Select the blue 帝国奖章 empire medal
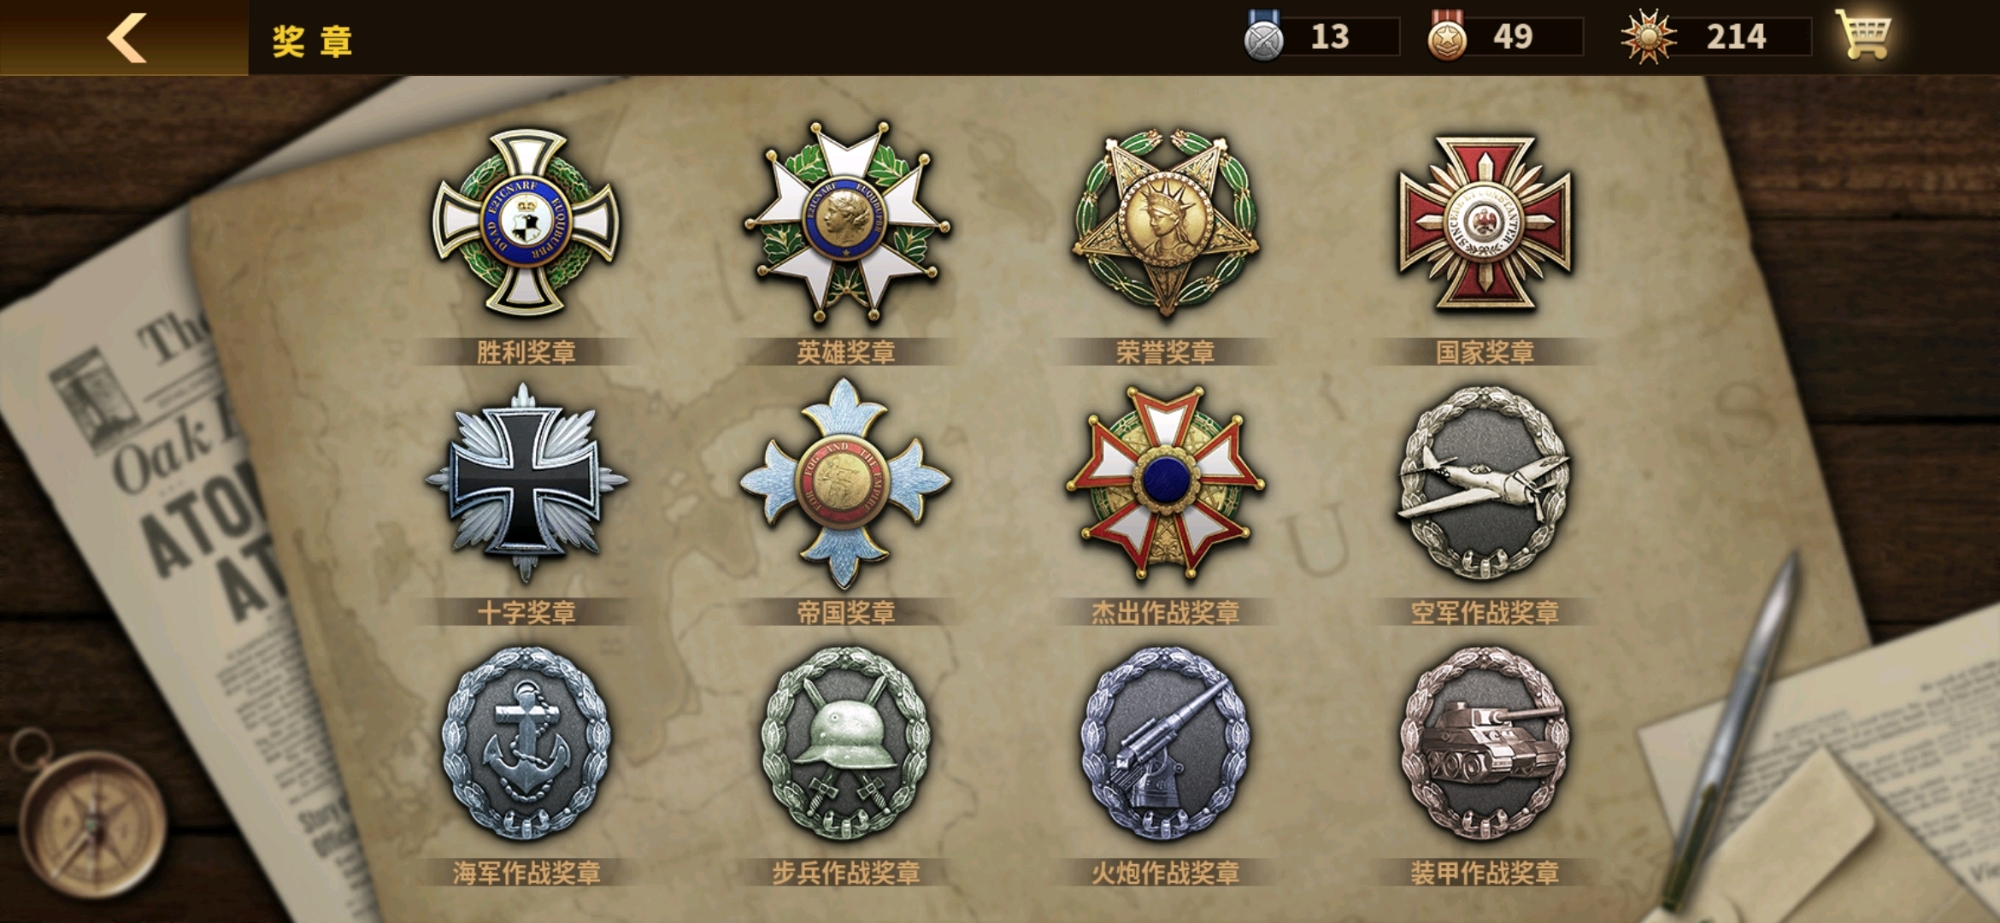 pos(846,483)
